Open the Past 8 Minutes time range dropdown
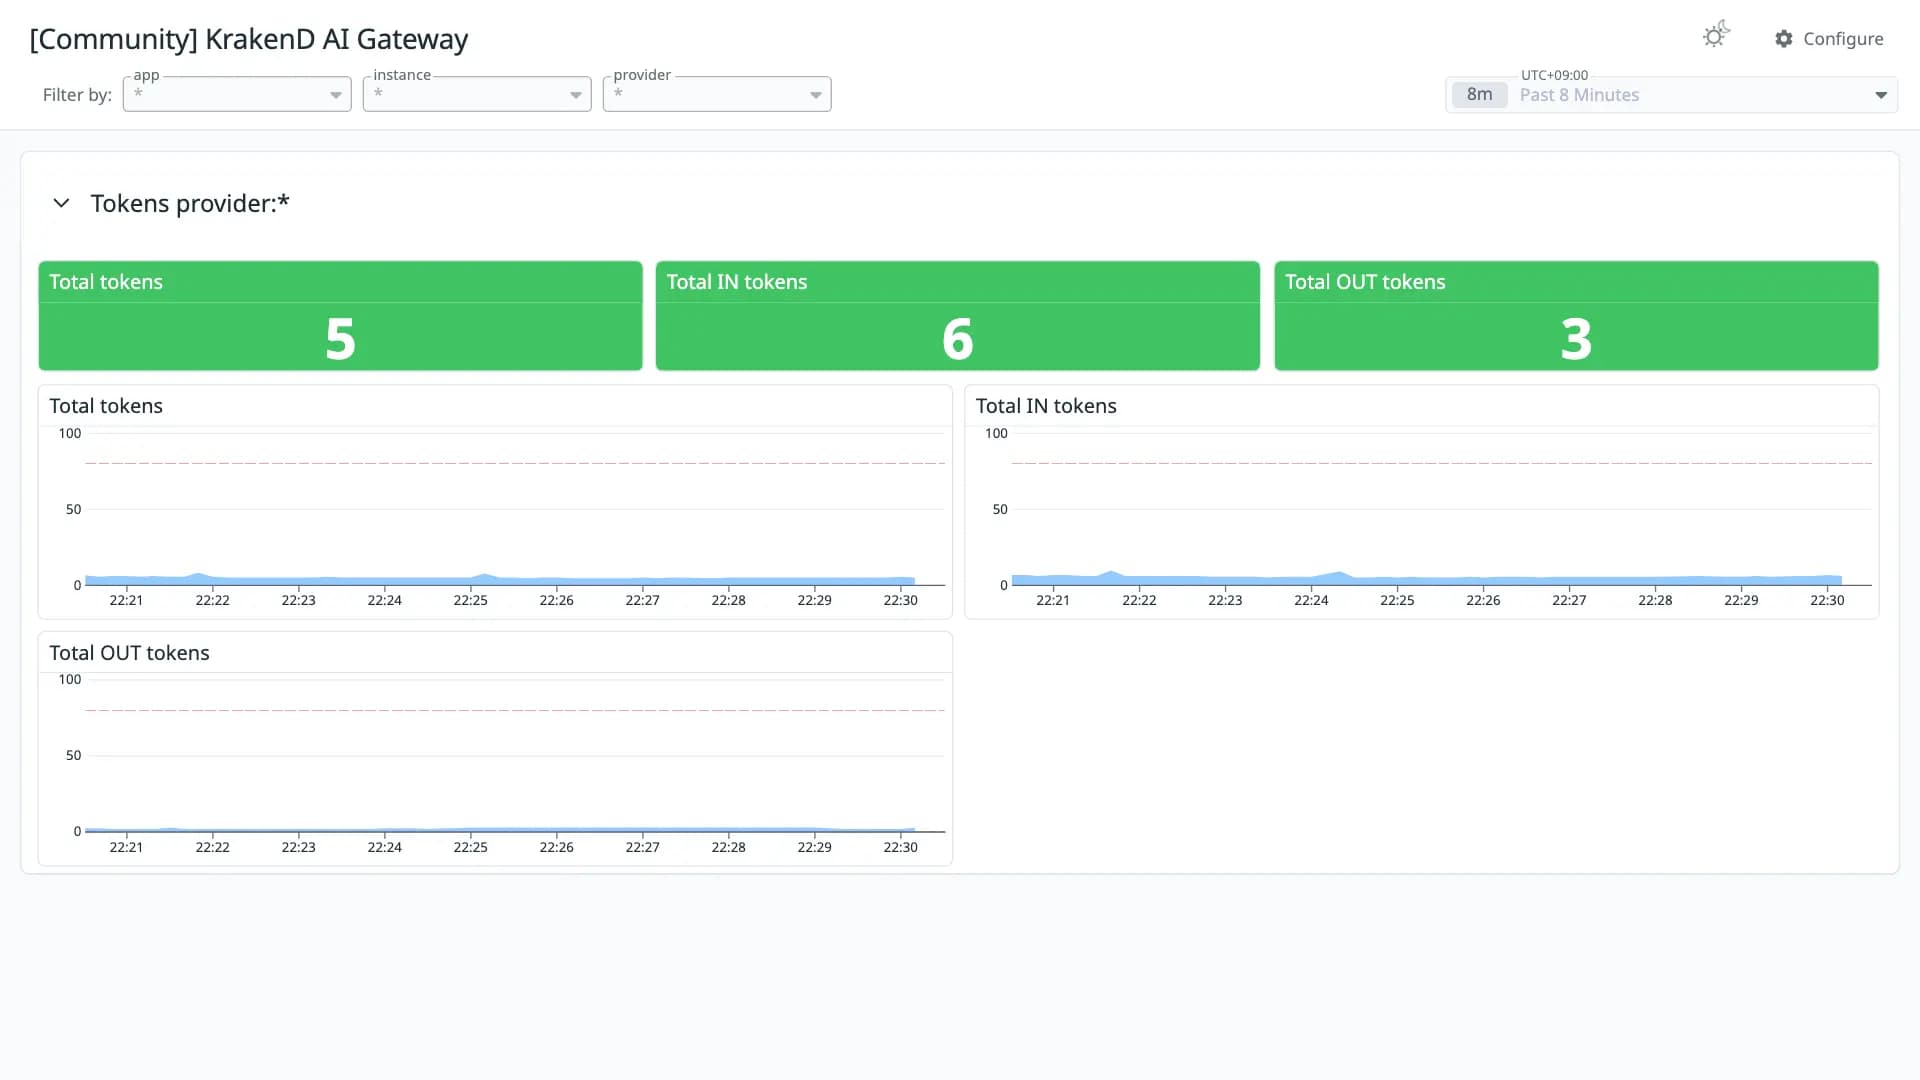The image size is (1920, 1080). [1671, 95]
